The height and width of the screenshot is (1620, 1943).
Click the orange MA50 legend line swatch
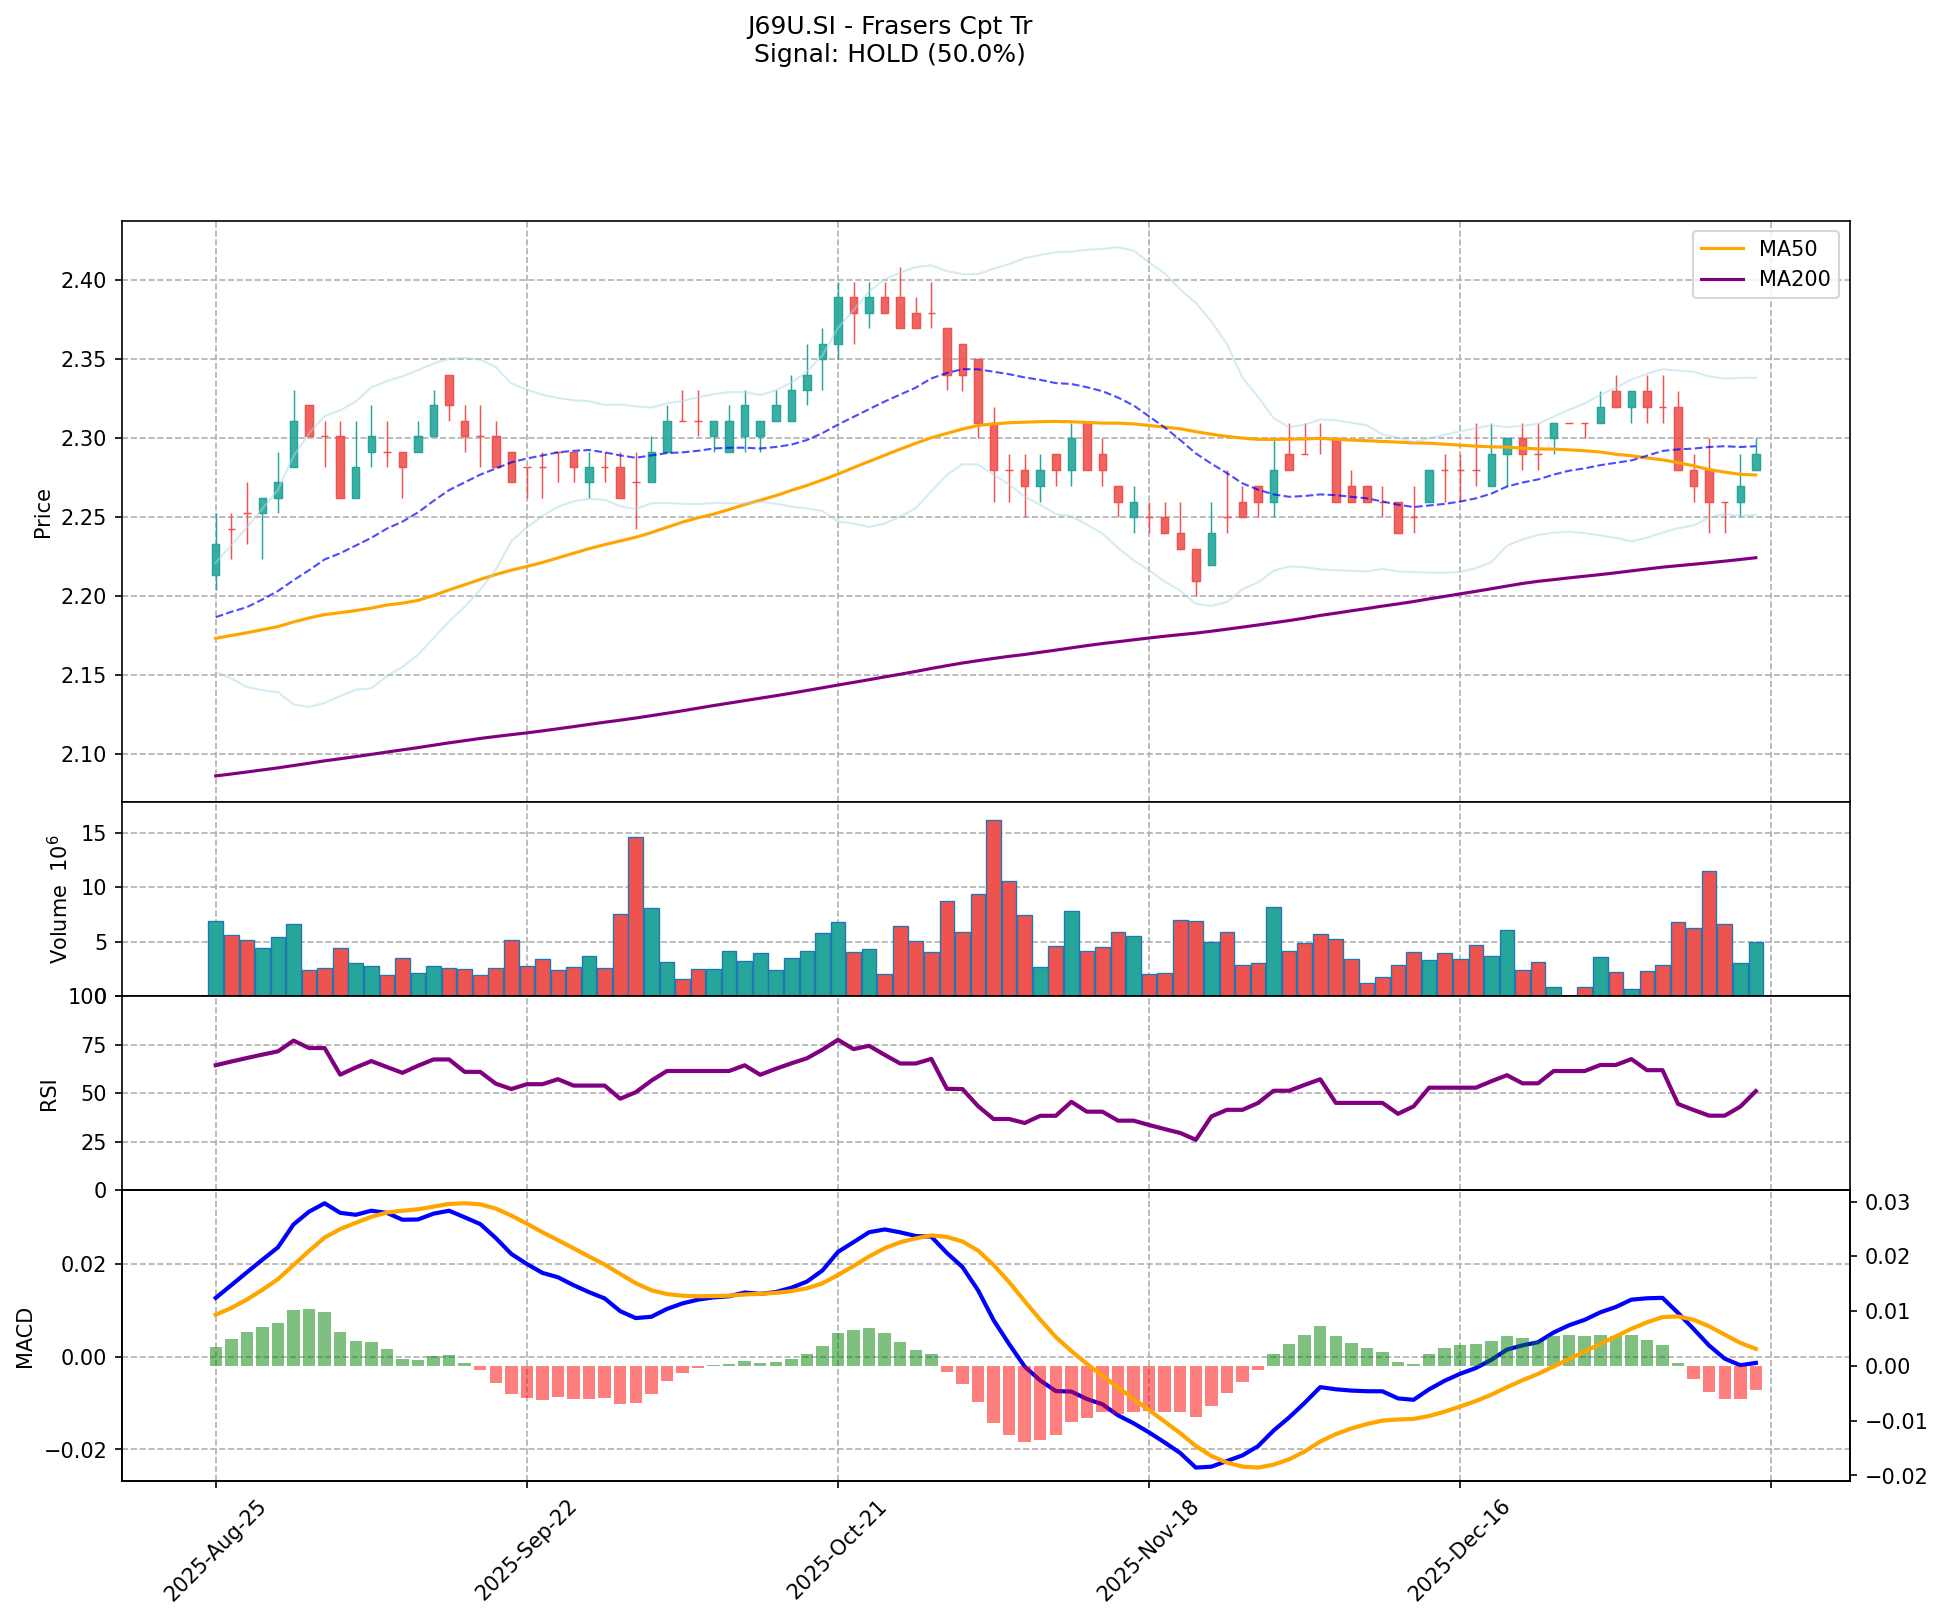(x=1724, y=248)
